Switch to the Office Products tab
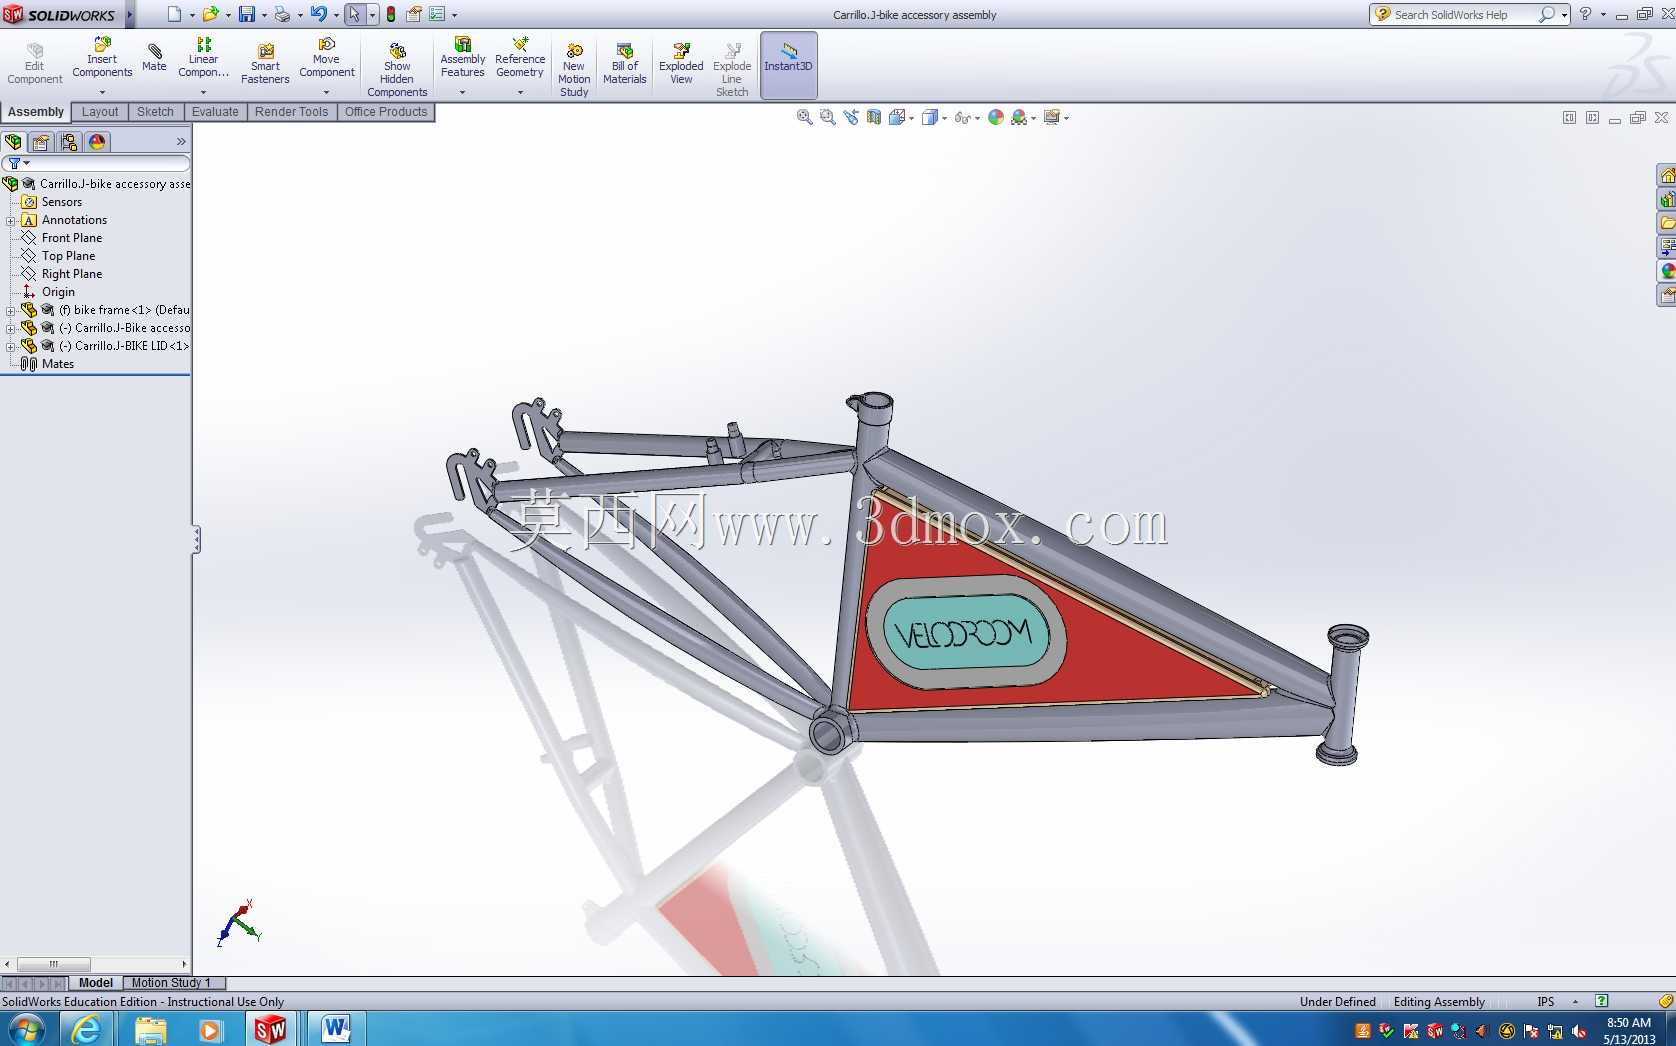 (x=386, y=112)
